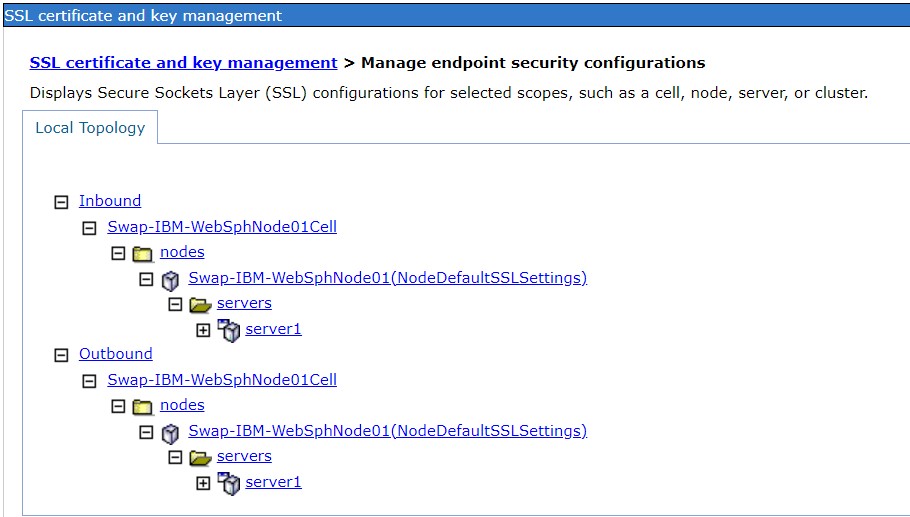Click the server1 icon under Outbound
The height and width of the screenshot is (517, 910).
point(229,483)
